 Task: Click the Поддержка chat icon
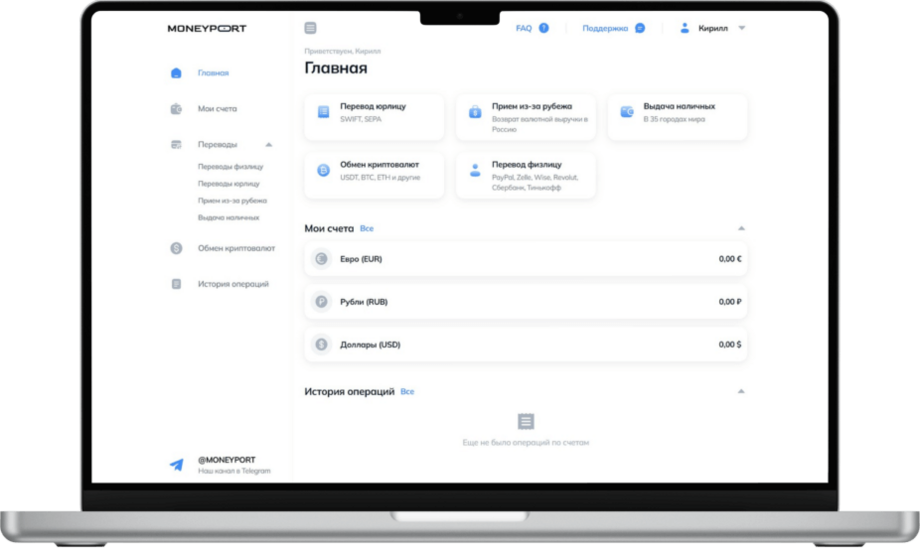640,28
